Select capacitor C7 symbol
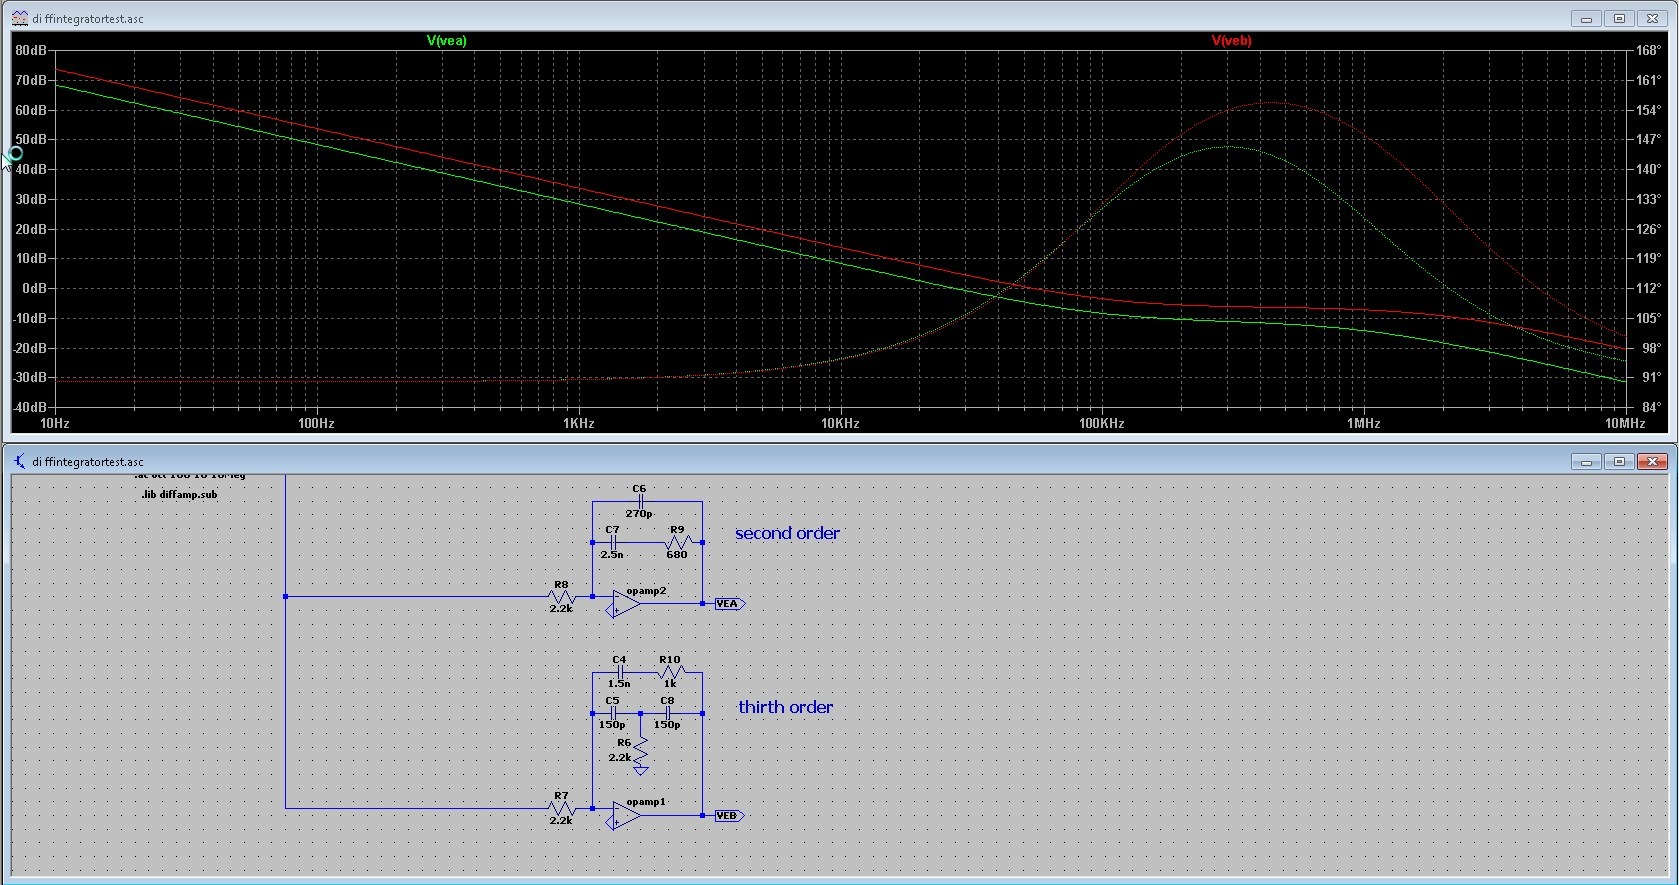 [x=612, y=542]
